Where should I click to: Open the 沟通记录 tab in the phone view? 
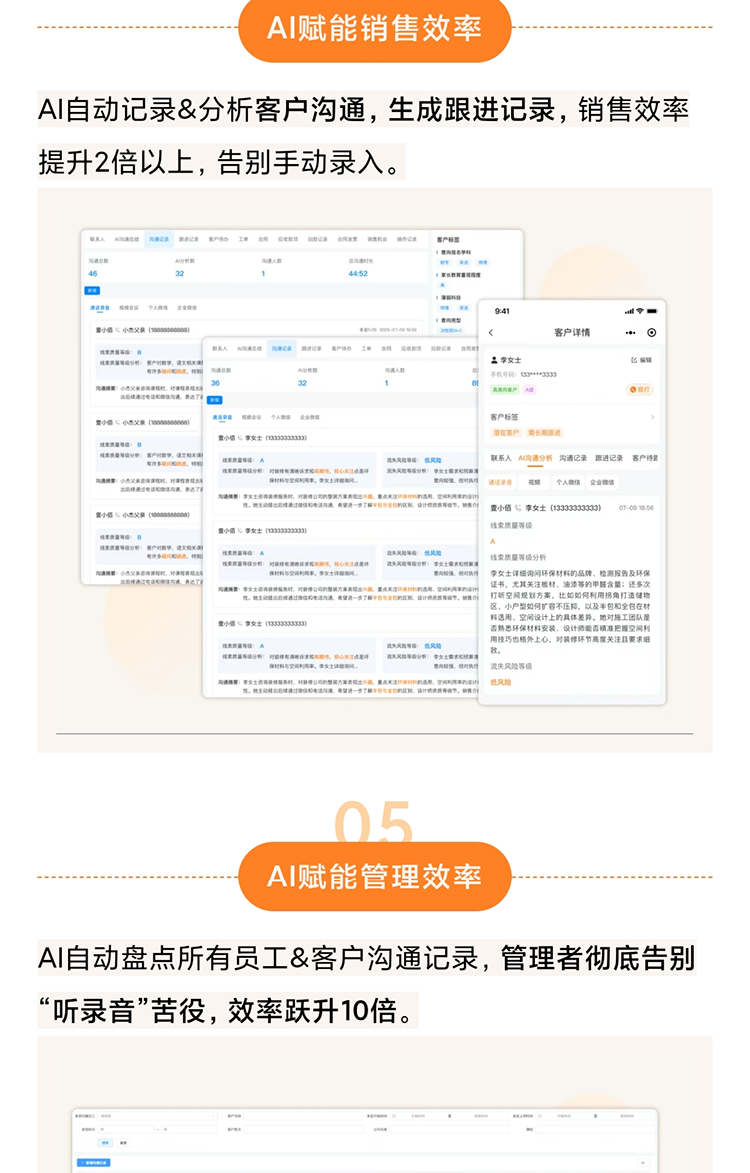click(573, 458)
